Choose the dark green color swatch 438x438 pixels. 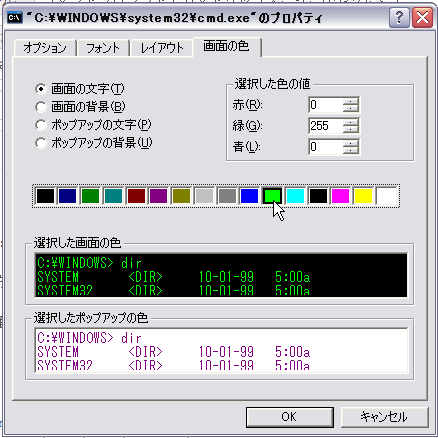tap(90, 196)
